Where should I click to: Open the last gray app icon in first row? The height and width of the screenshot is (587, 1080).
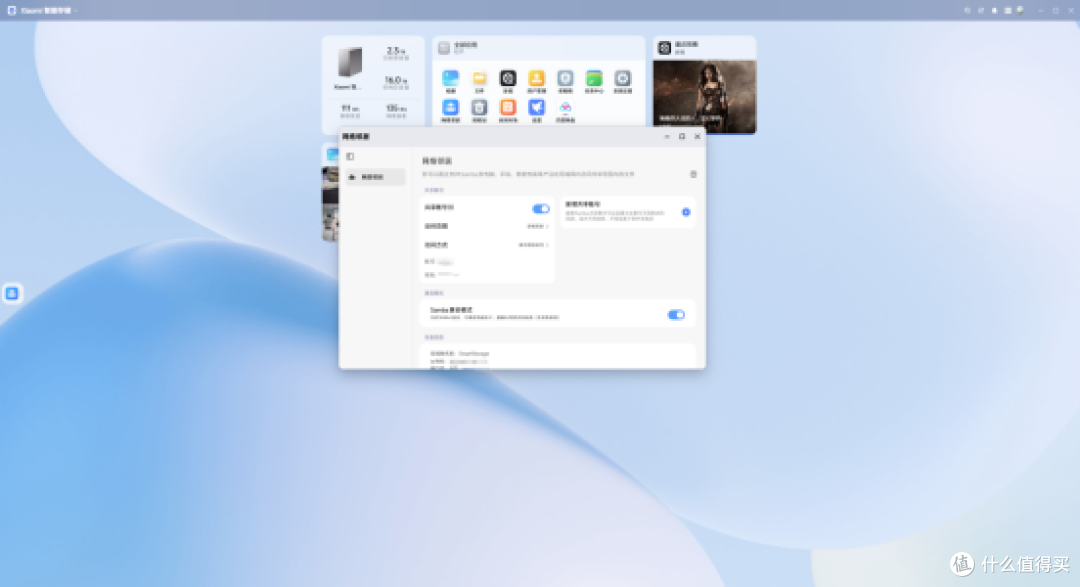[x=623, y=79]
